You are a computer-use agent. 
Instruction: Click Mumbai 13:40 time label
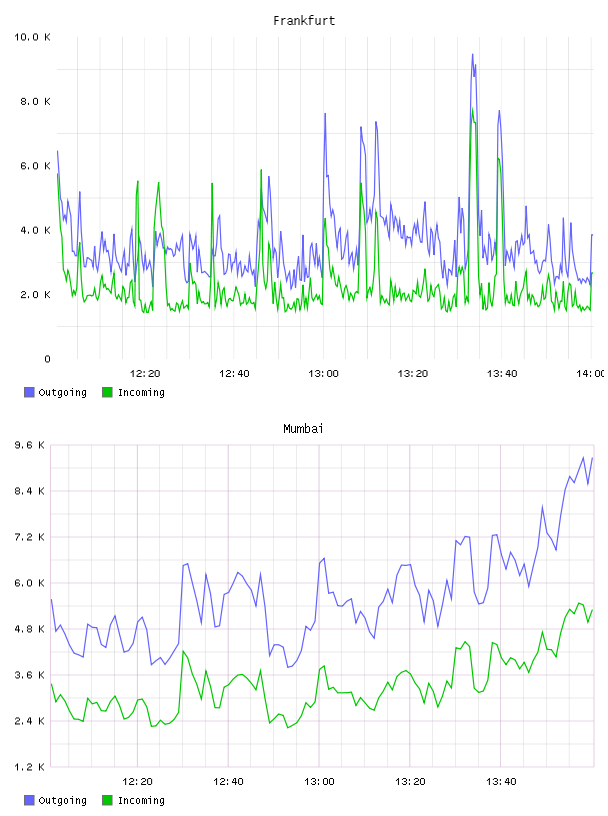click(x=501, y=782)
